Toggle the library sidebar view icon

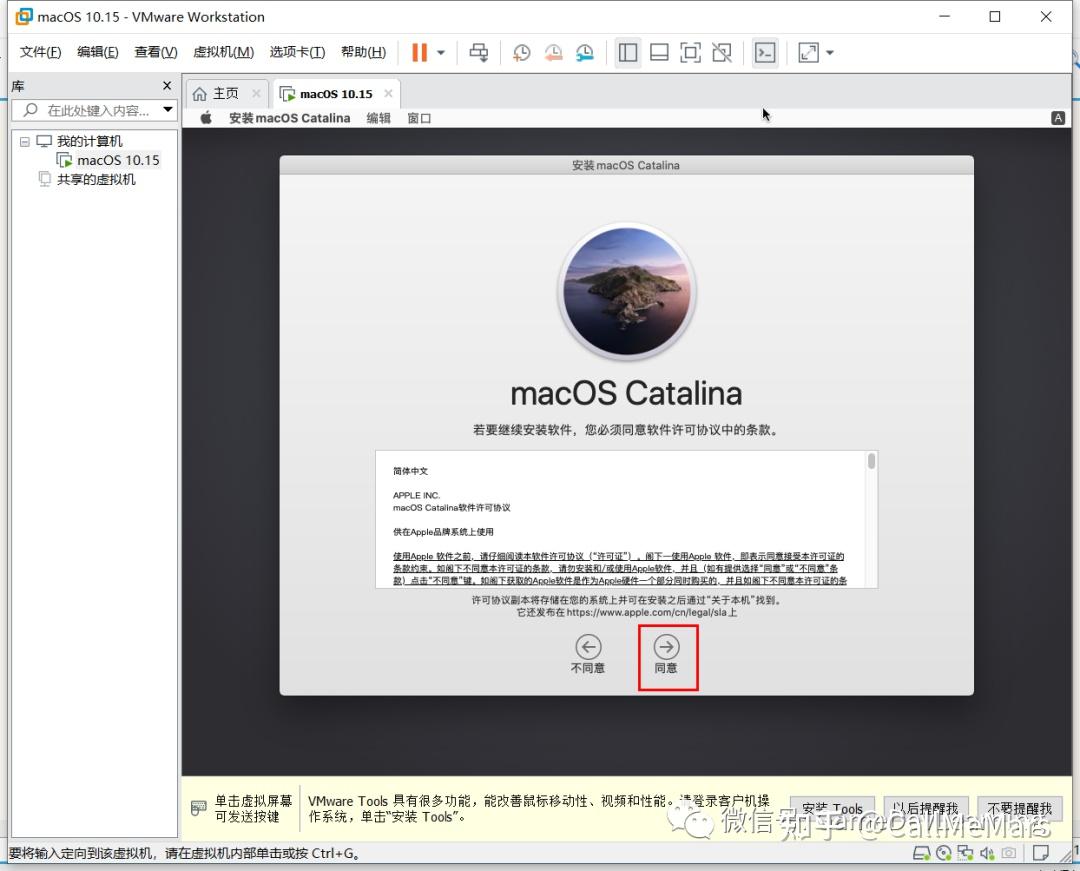(627, 52)
